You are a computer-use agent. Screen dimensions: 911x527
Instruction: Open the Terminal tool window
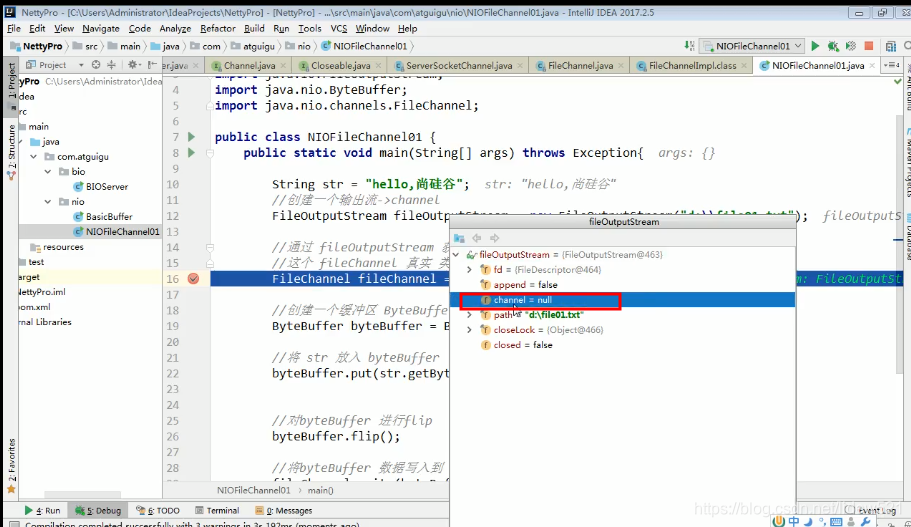[217, 511]
